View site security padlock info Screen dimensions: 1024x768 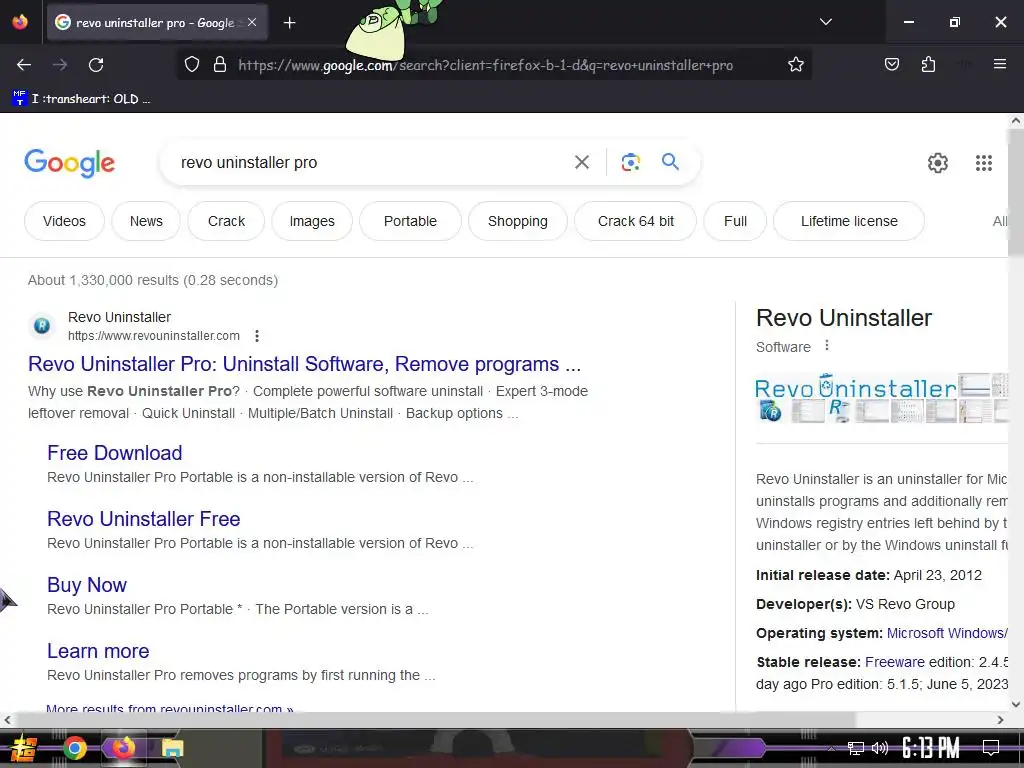click(x=220, y=65)
